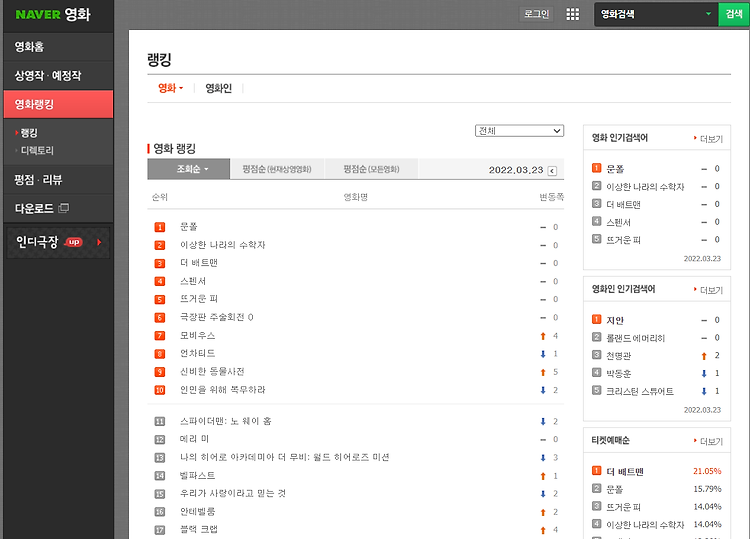This screenshot has height=539, width=750.
Task: Open 롤랜드 에머리히 in popular people
Action: [x=635, y=338]
